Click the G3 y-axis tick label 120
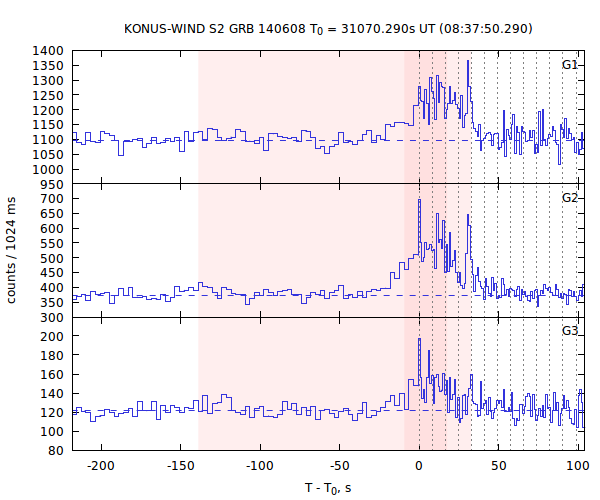This screenshot has width=600, height=500. click(x=52, y=413)
